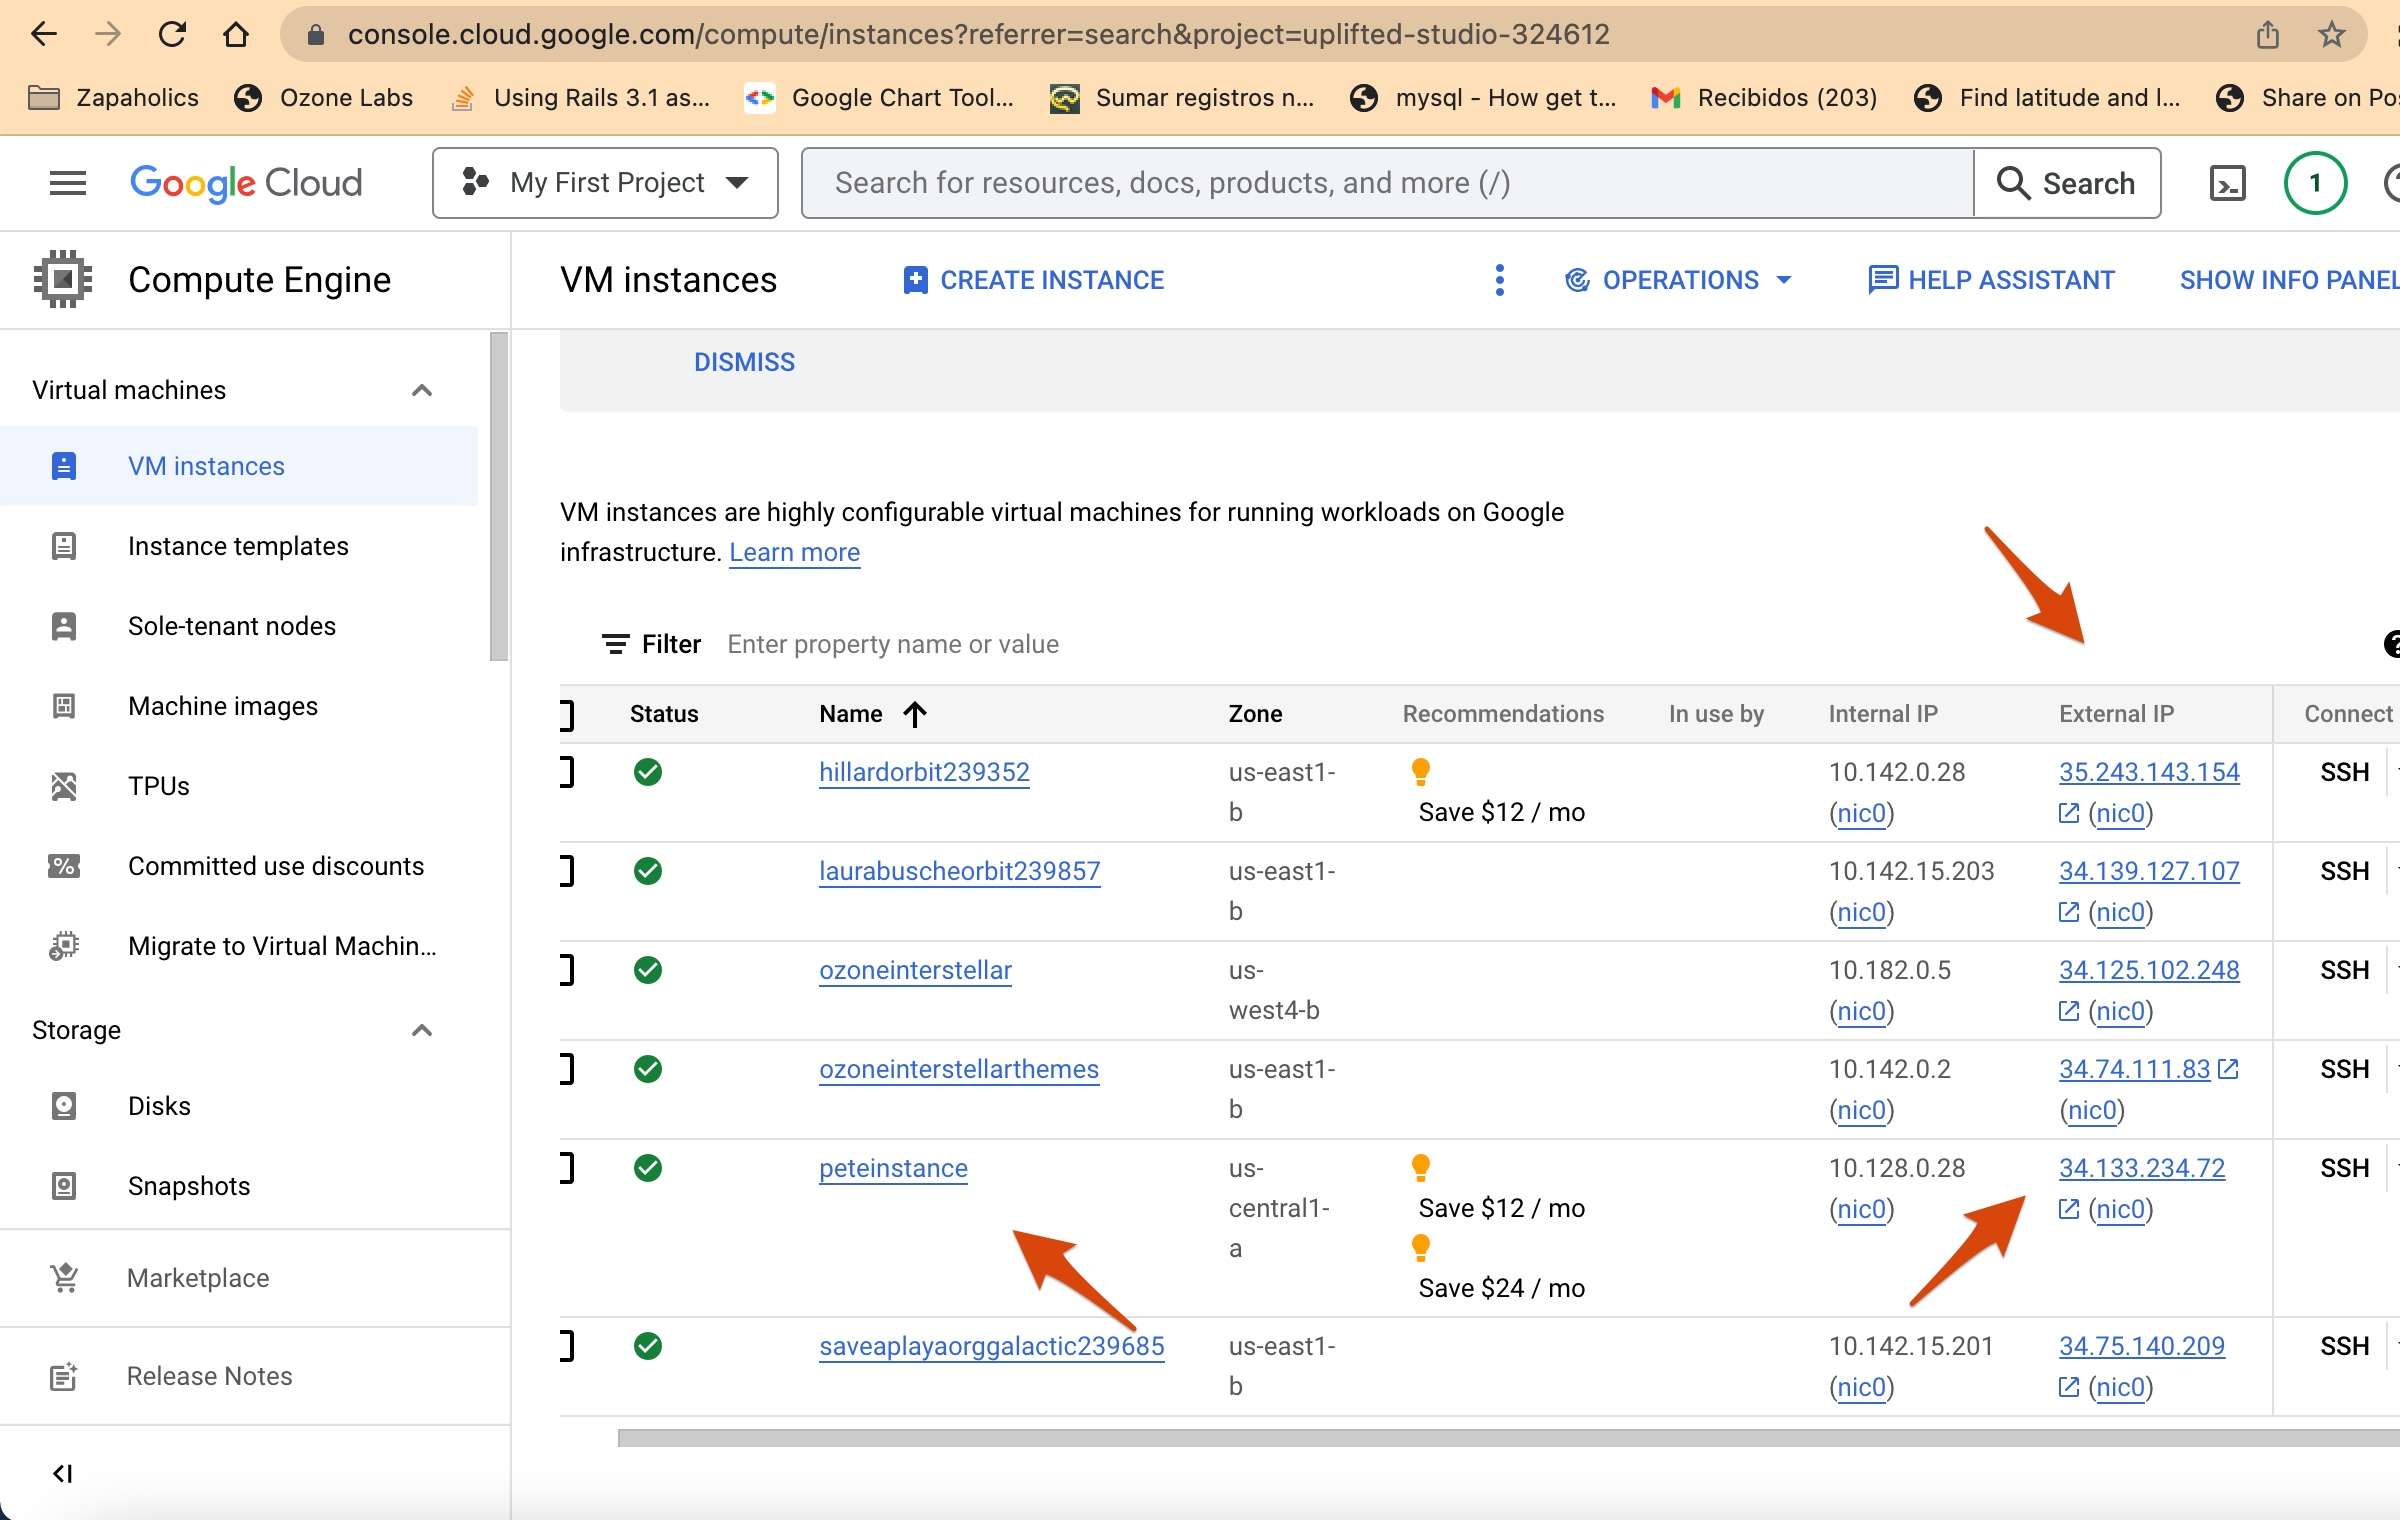
Task: Open external link icon for 34.74.111.83
Action: coord(2228,1069)
